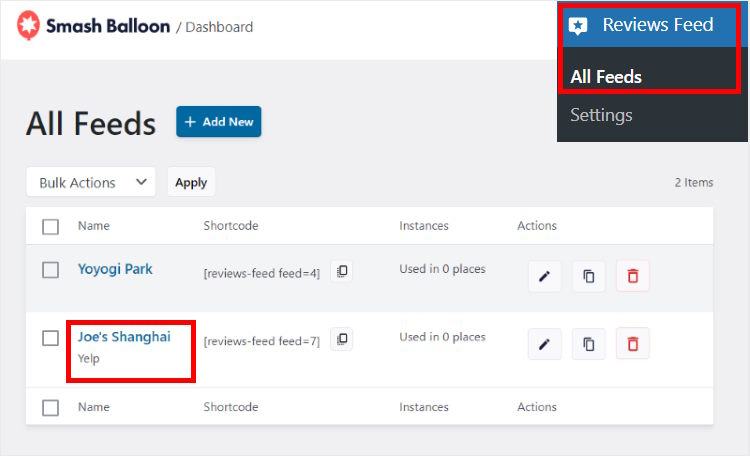The width and height of the screenshot is (750, 456).
Task: Click the Add New button
Action: (218, 122)
